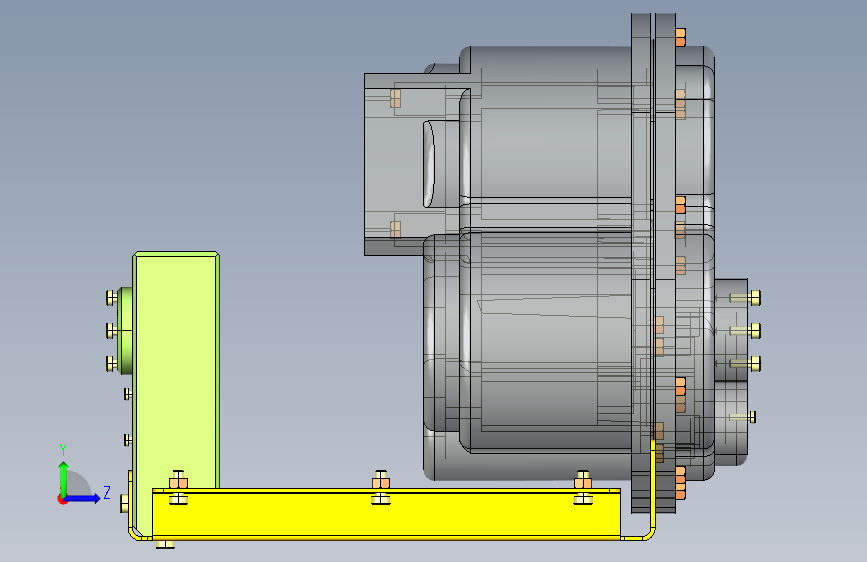
Task: Select the rectangular outlet duct of the gray housing
Action: click(x=411, y=164)
